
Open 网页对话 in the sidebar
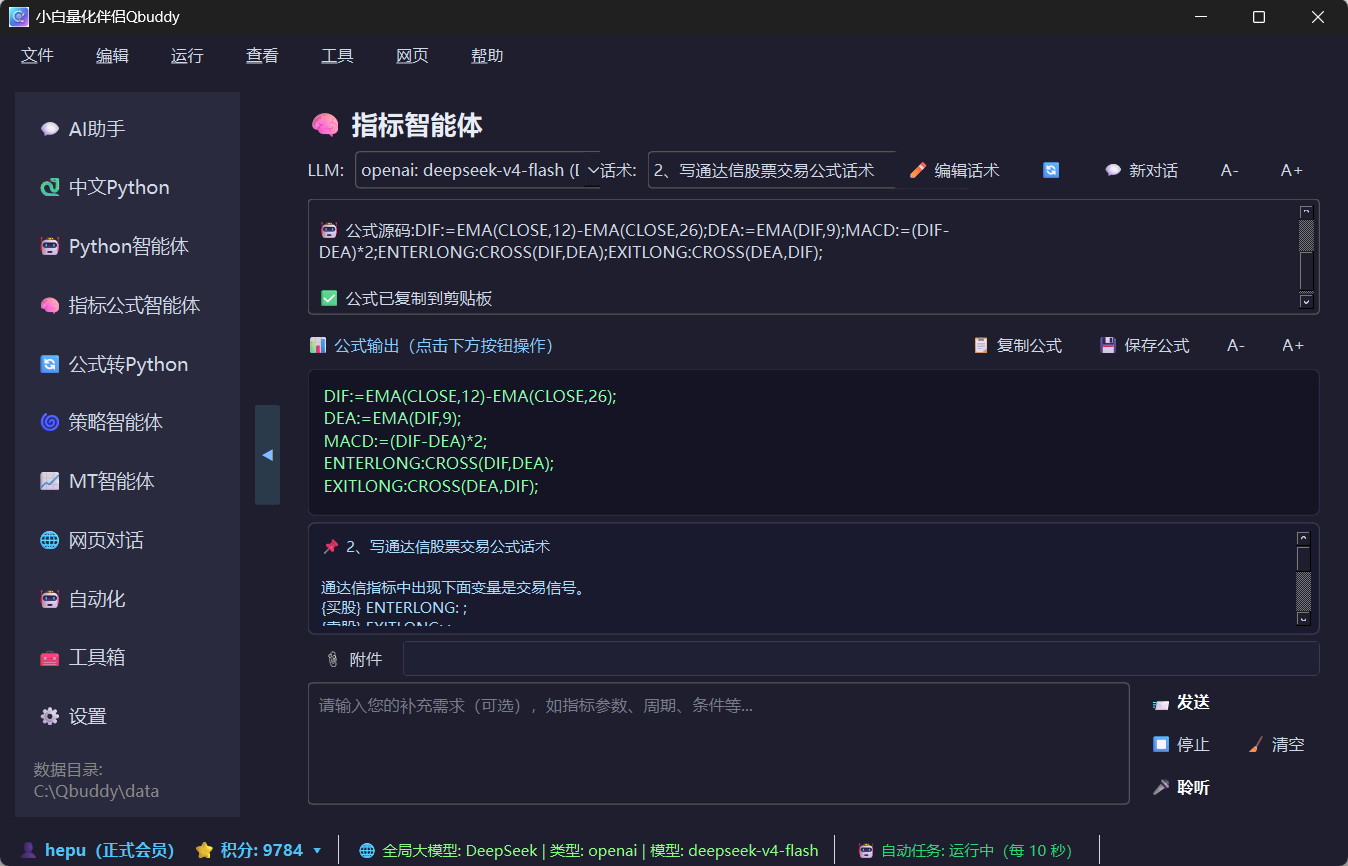point(127,541)
